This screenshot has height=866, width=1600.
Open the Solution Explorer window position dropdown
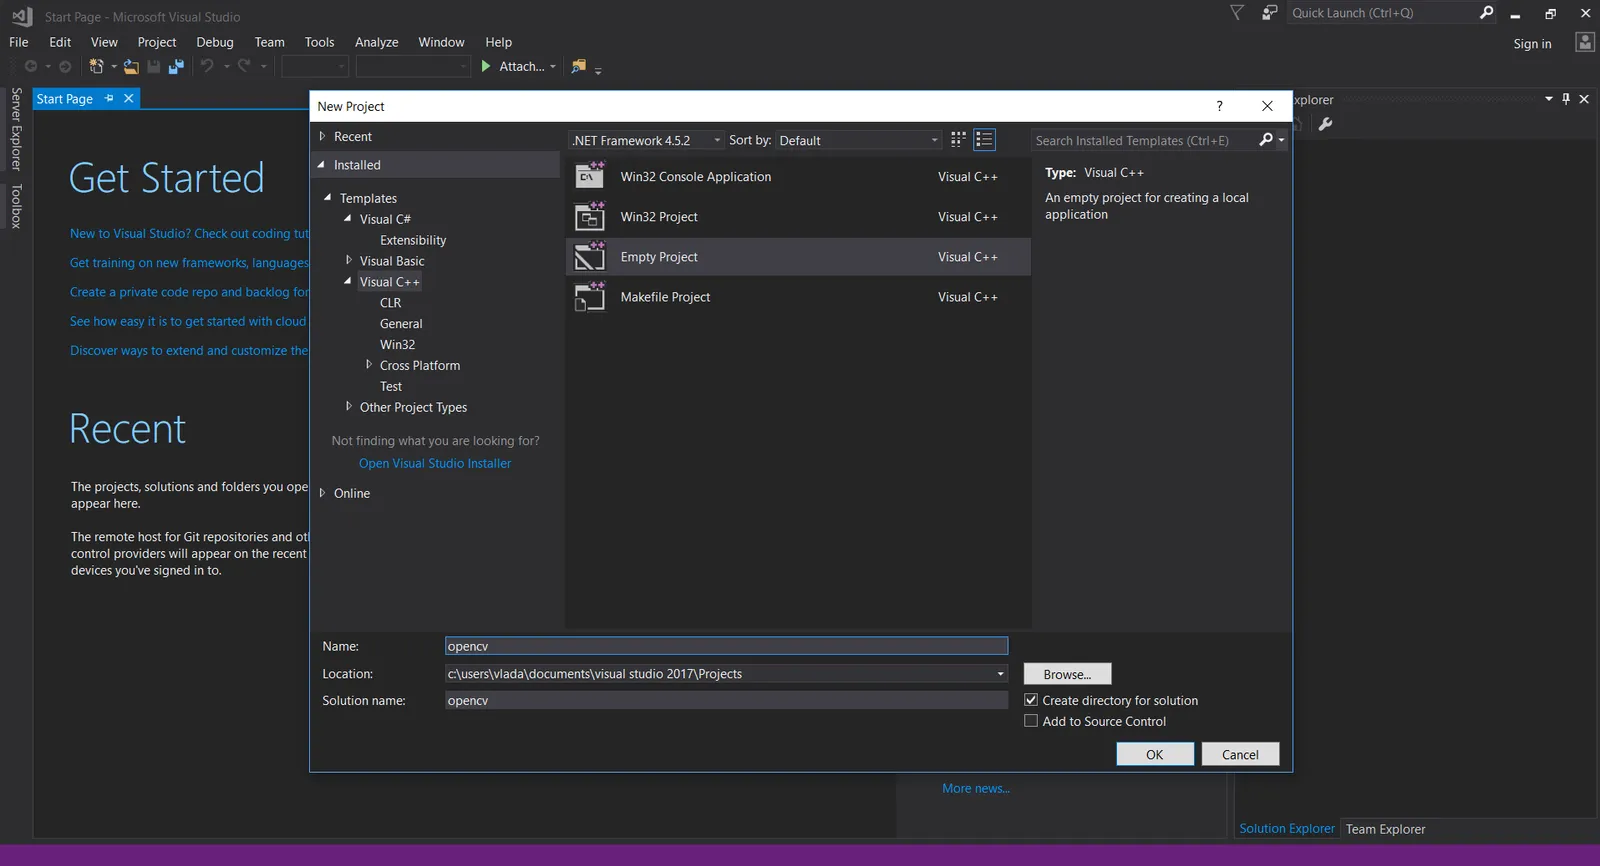coord(1549,99)
